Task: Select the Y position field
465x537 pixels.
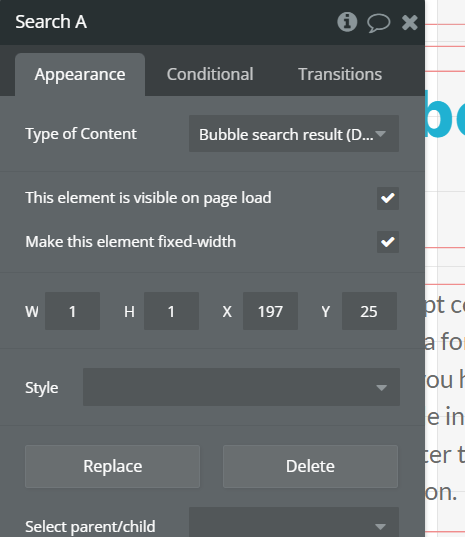Action: (369, 311)
